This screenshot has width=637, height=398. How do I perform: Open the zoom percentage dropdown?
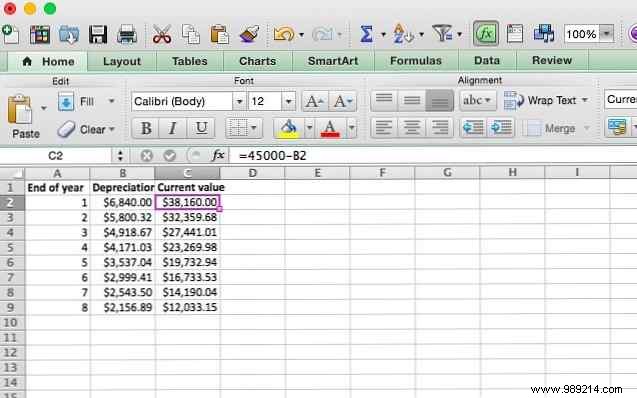coord(607,34)
